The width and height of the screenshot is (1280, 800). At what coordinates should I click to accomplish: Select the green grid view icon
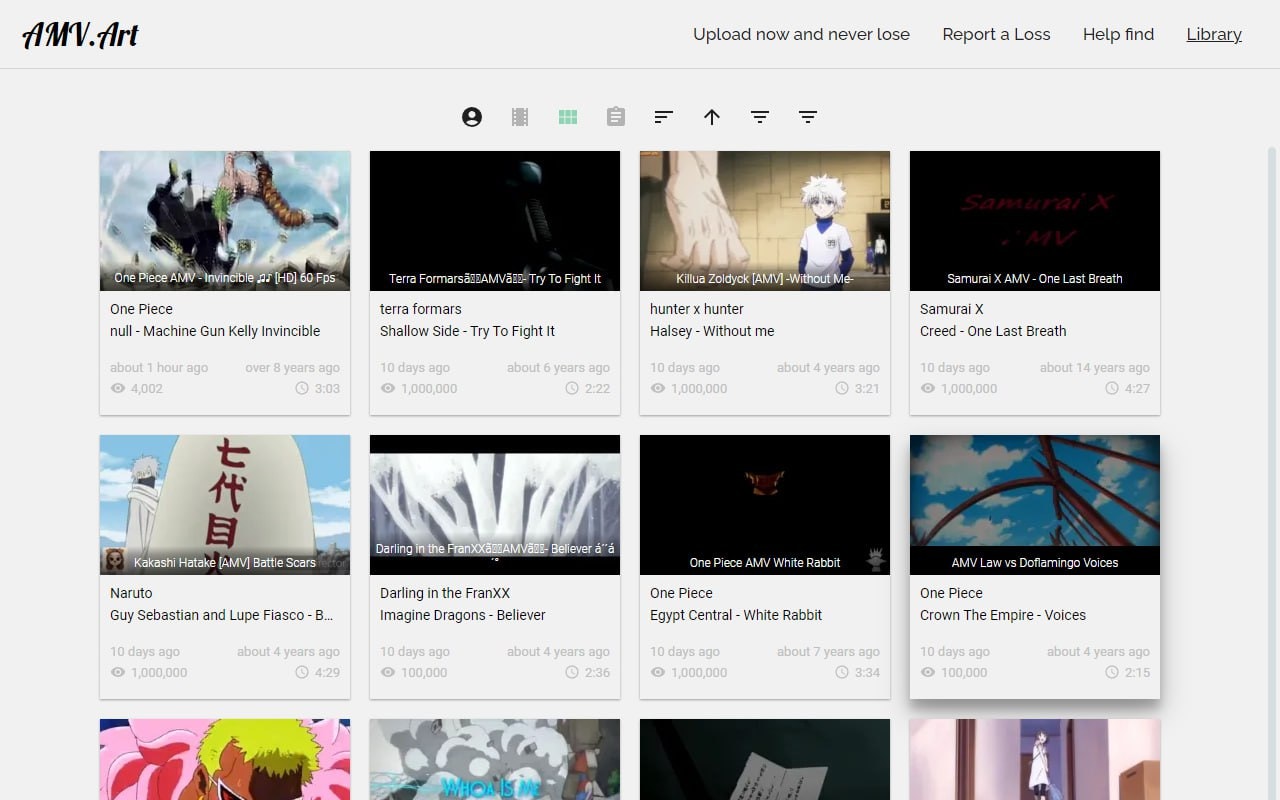tap(568, 117)
